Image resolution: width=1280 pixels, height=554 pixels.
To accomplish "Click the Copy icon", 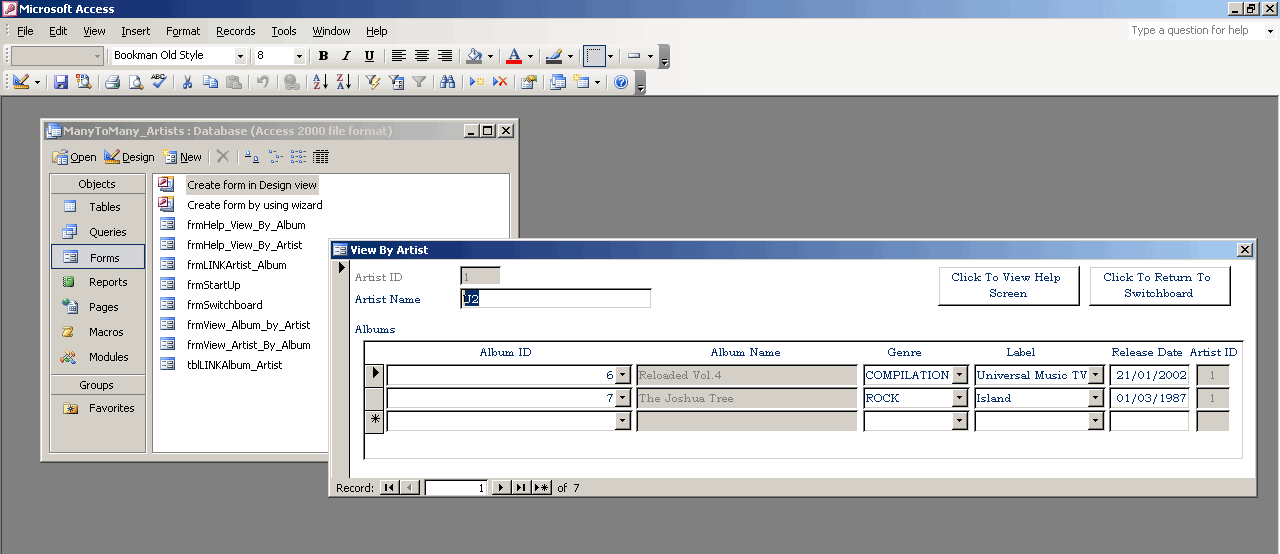I will coord(210,83).
